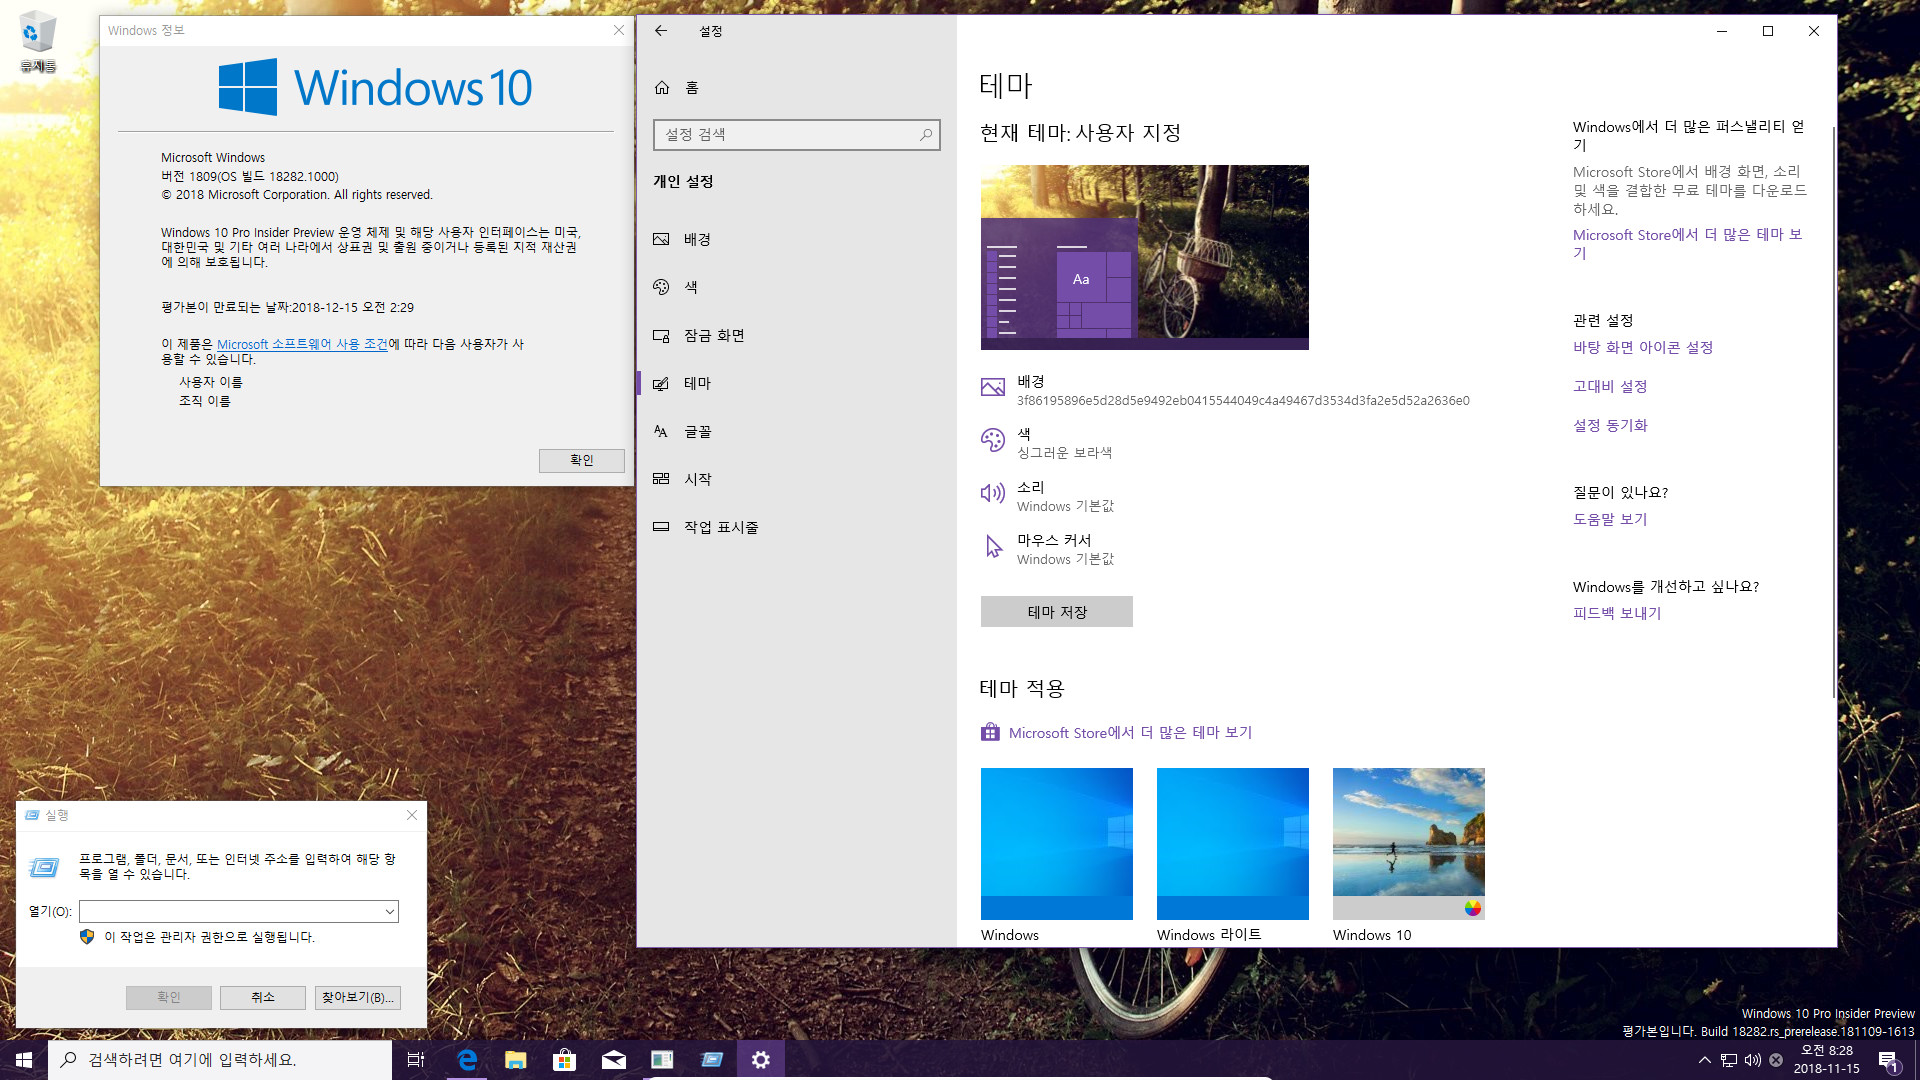Screen dimensions: 1920x1080
Task: Click the taskbar search box
Action: (x=220, y=1059)
